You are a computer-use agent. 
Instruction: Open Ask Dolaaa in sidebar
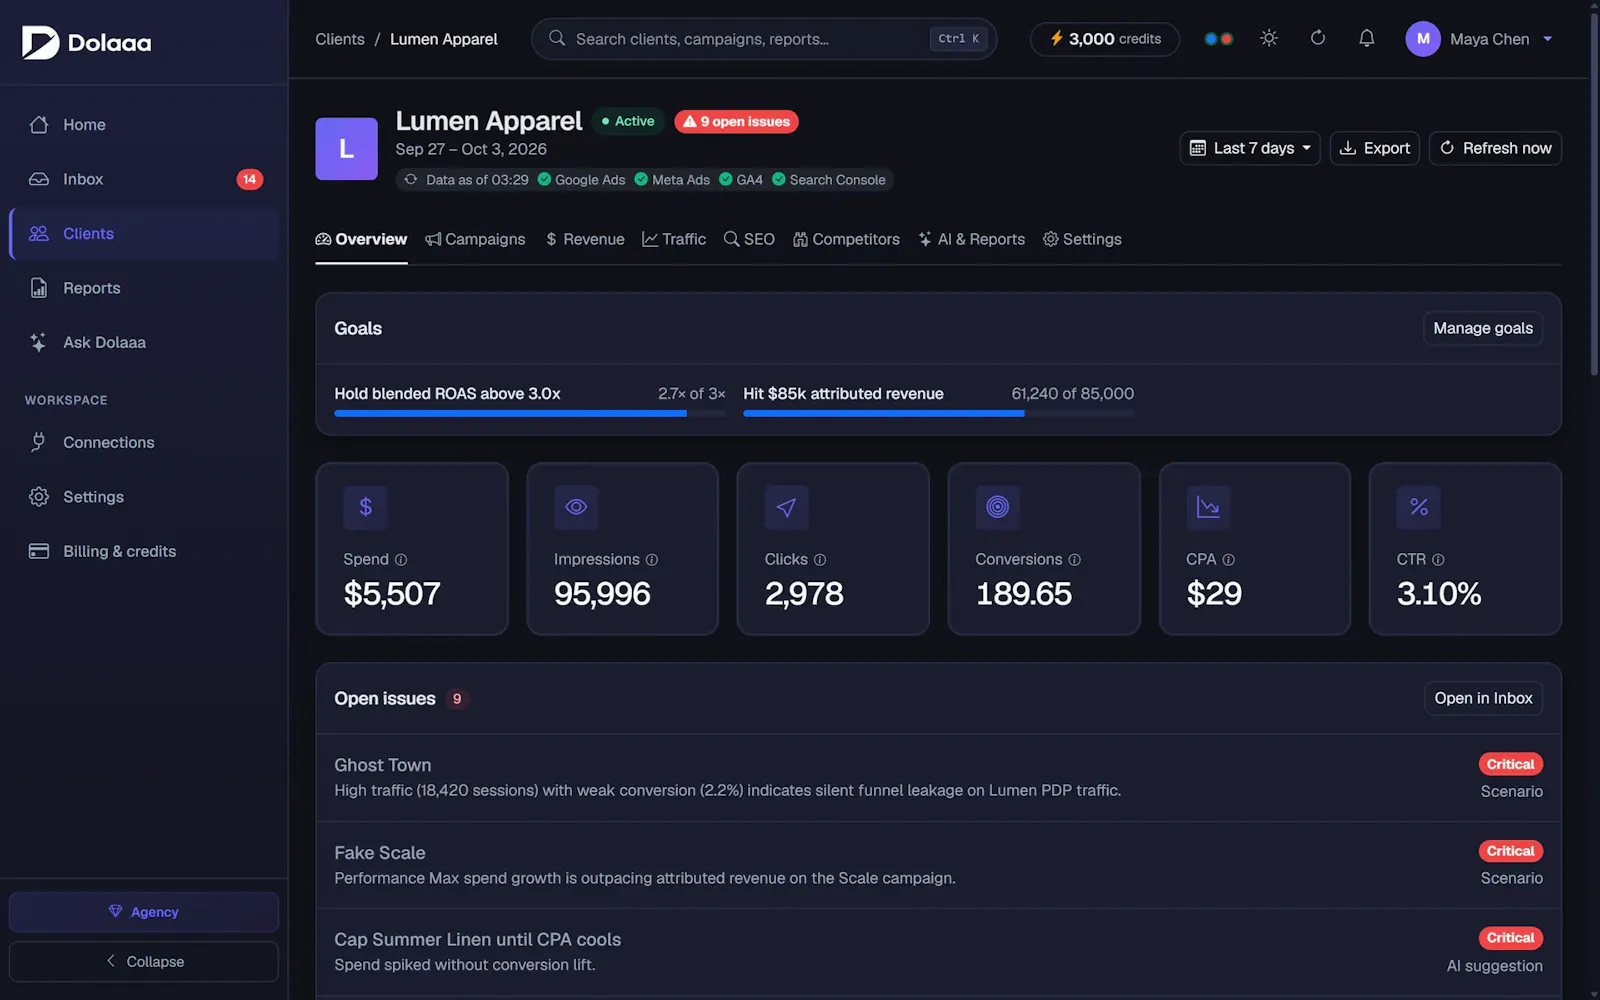[144, 342]
